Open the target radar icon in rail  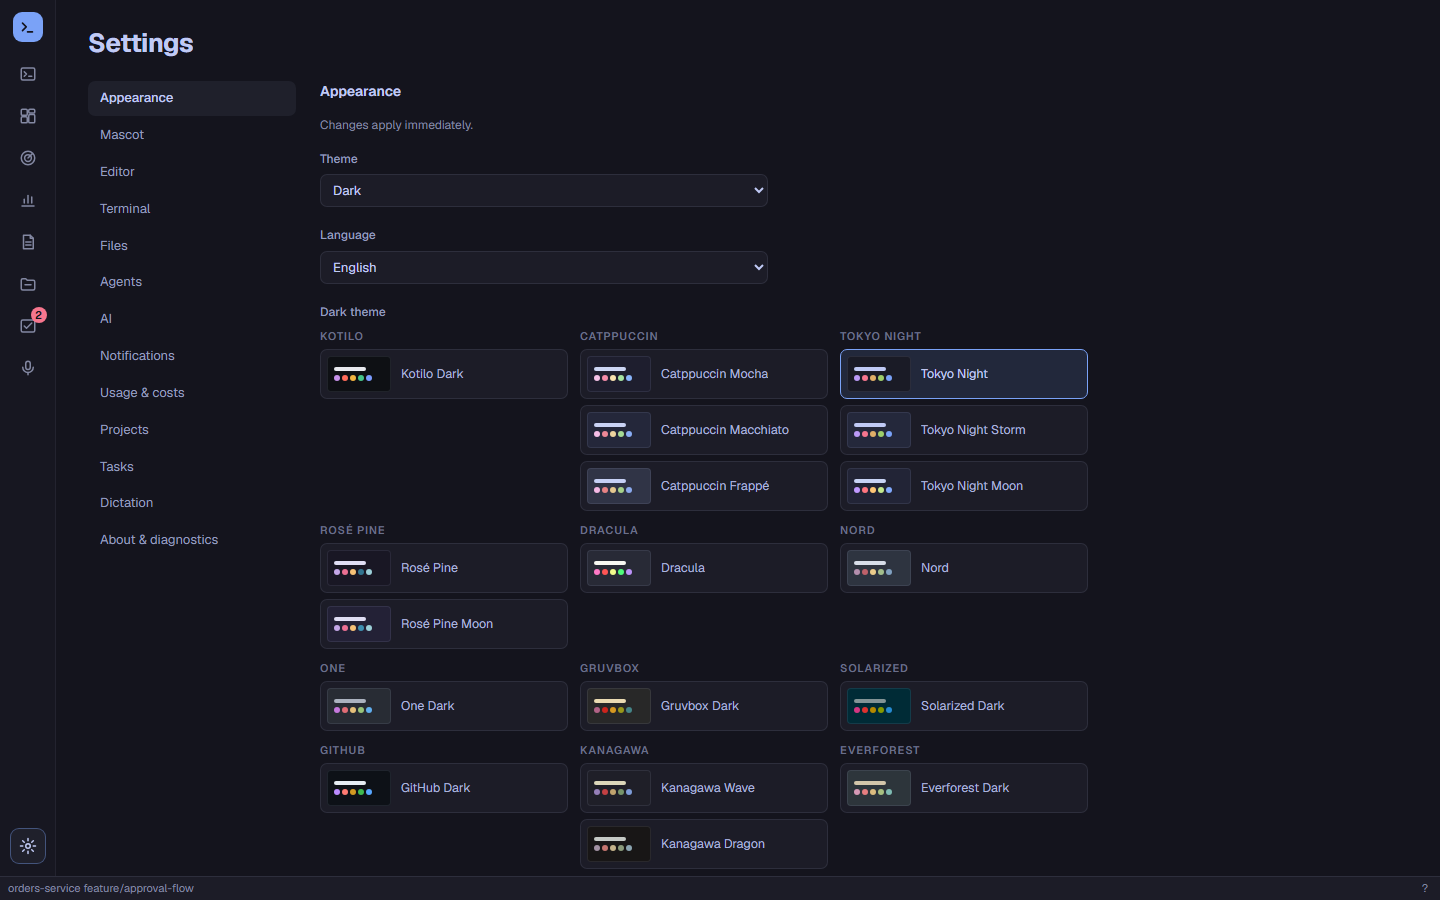click(x=28, y=158)
